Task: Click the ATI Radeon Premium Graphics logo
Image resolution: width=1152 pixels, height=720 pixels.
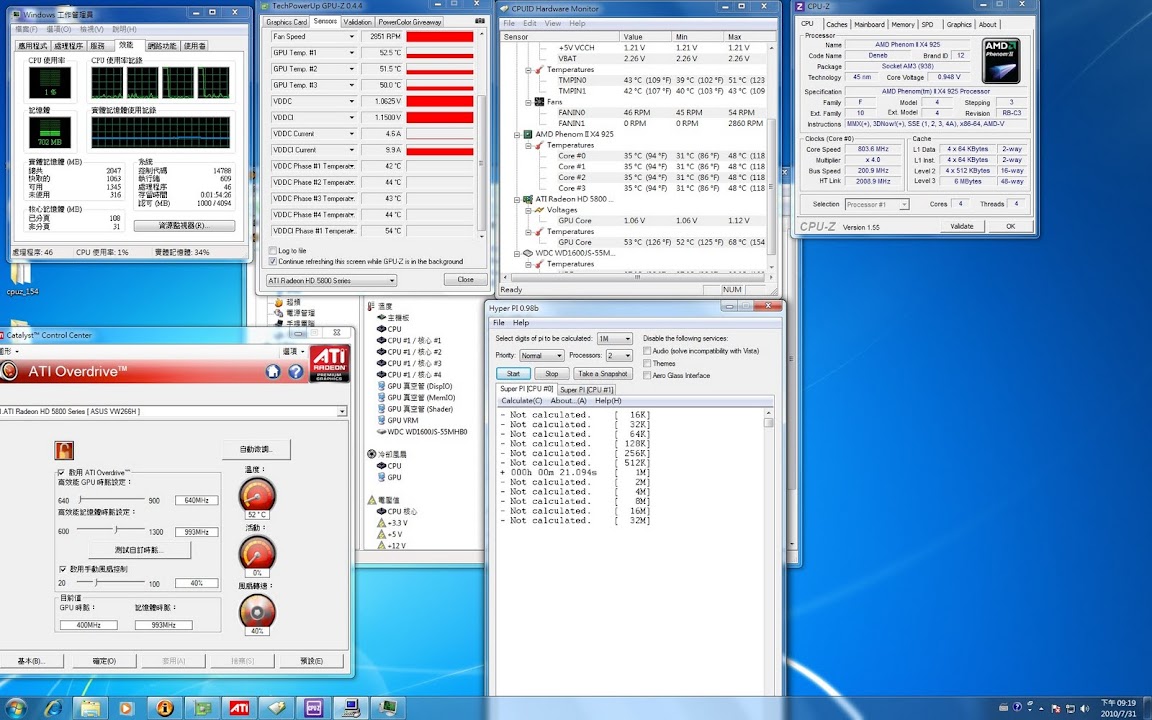Action: (329, 364)
